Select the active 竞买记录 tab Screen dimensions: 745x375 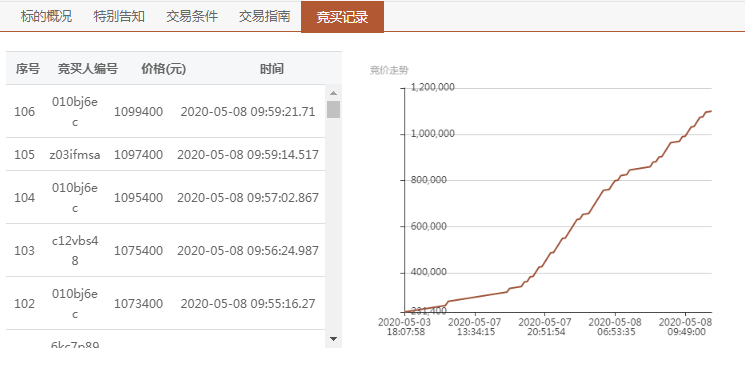[343, 17]
